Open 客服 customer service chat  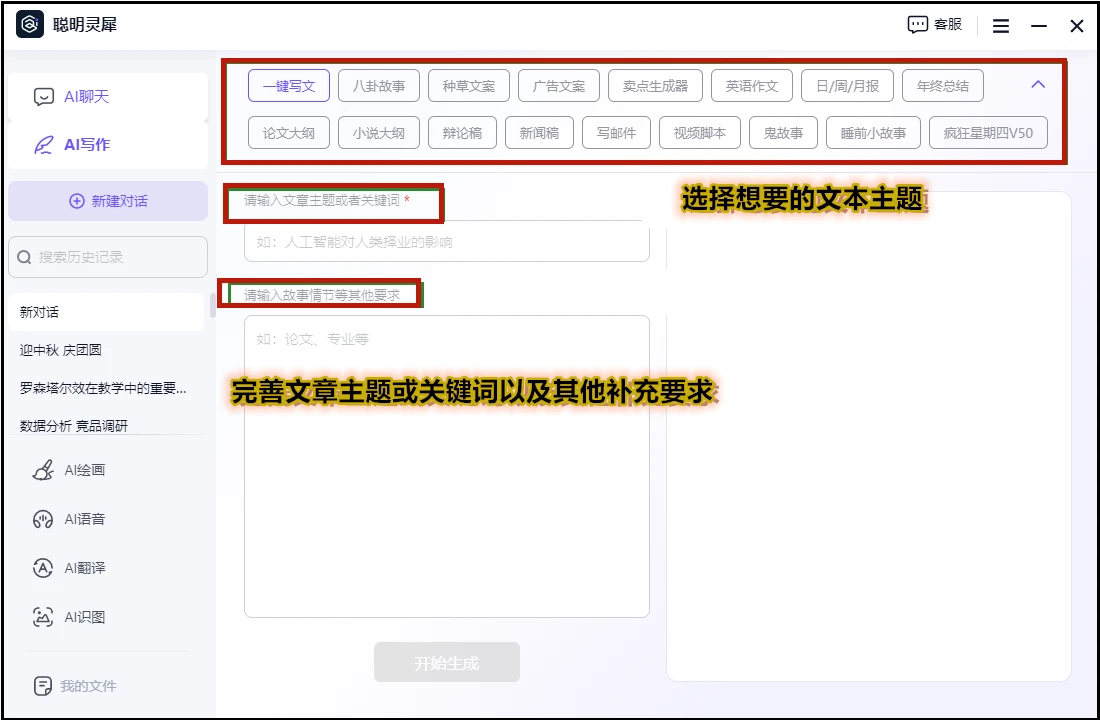pos(934,25)
